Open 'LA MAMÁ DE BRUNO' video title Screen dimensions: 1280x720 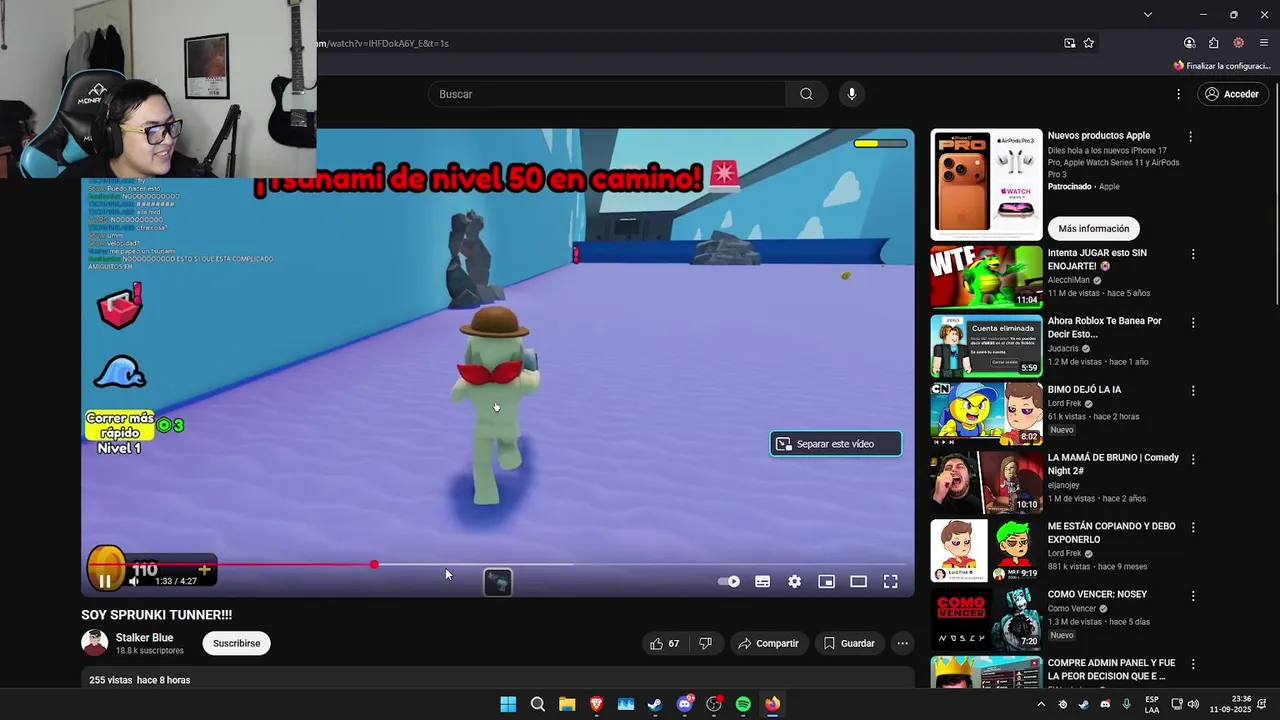1113,464
